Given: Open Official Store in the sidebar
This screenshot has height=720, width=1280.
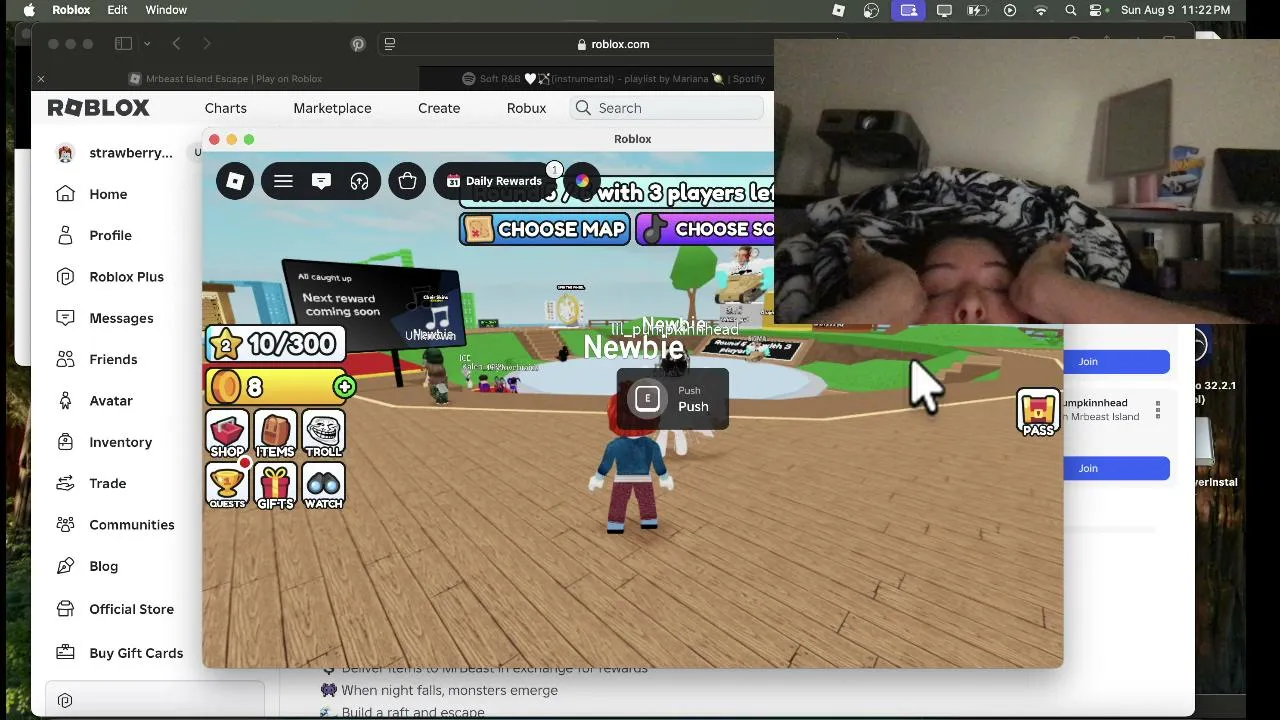Looking at the screenshot, I should point(131,609).
